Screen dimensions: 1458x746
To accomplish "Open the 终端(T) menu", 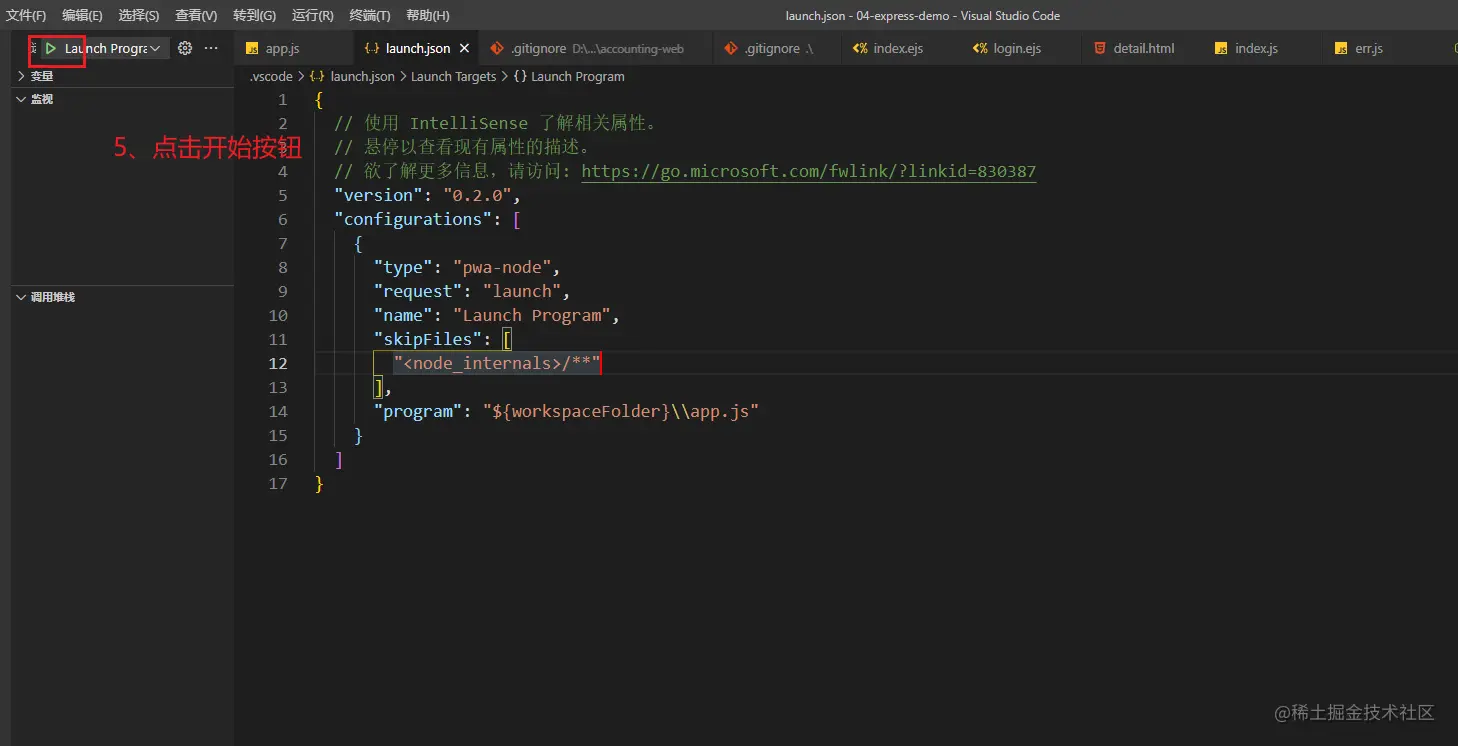I will click(370, 15).
